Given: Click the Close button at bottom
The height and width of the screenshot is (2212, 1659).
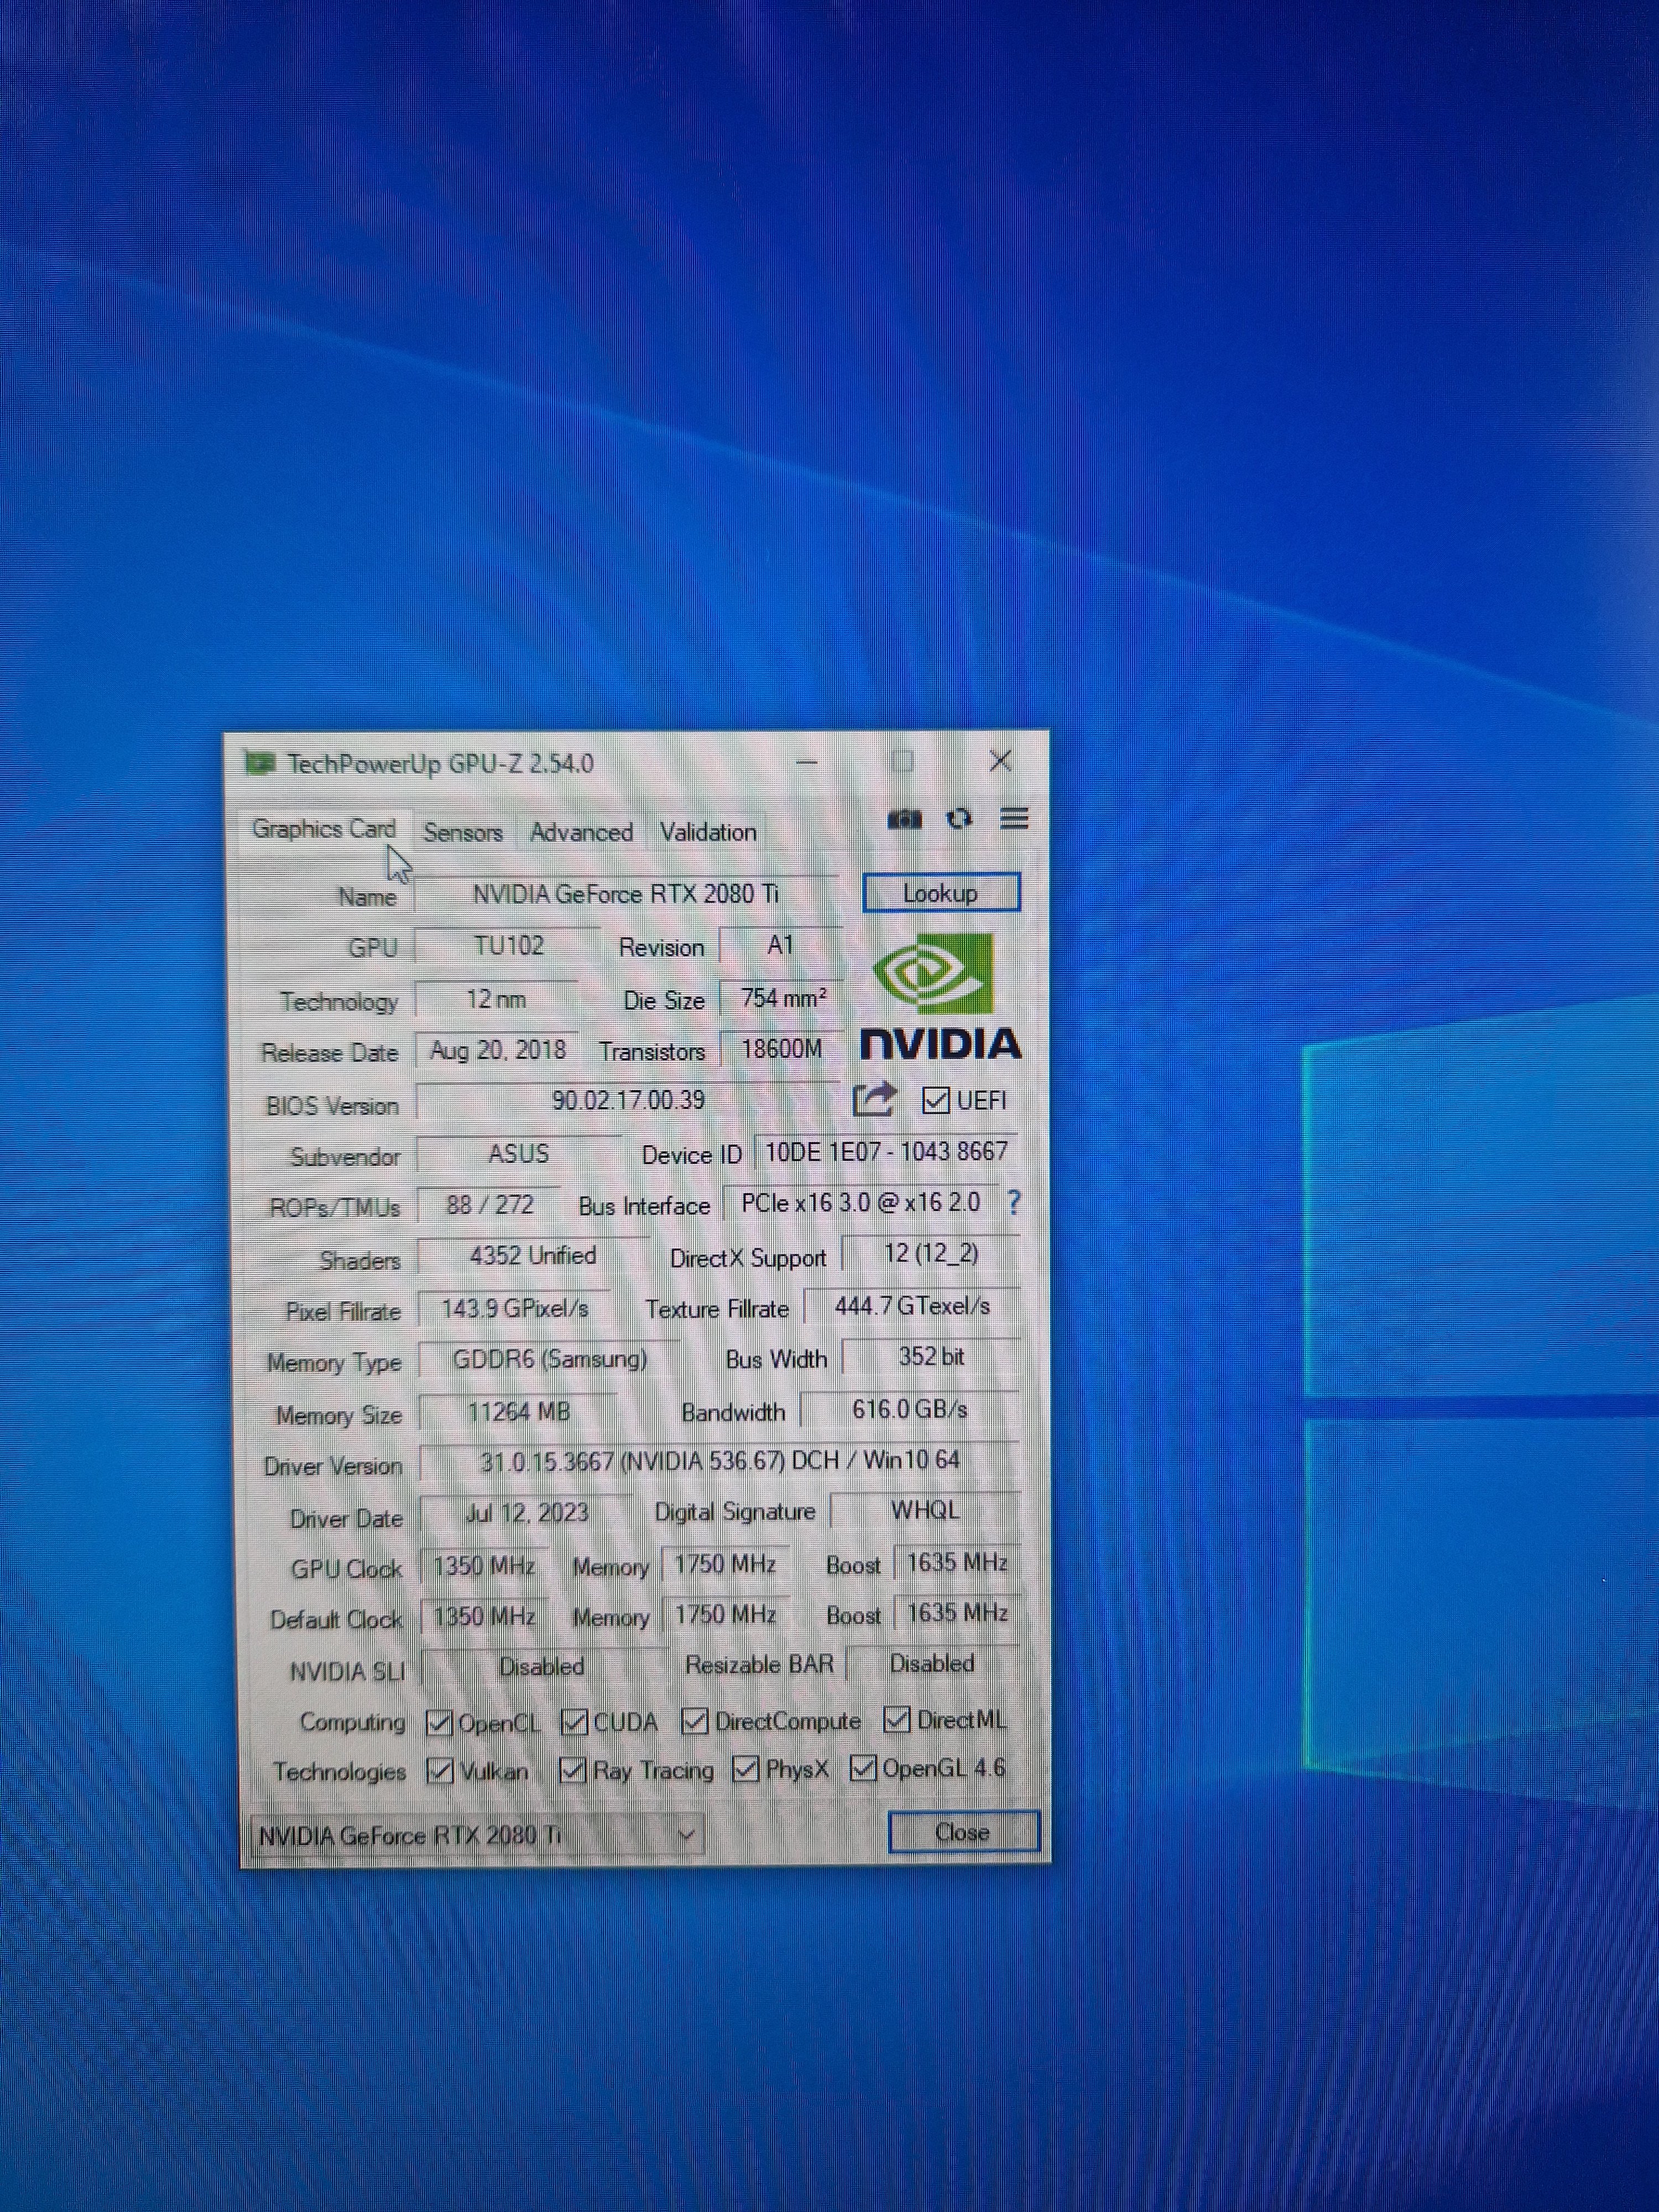Looking at the screenshot, I should pyautogui.click(x=962, y=1832).
